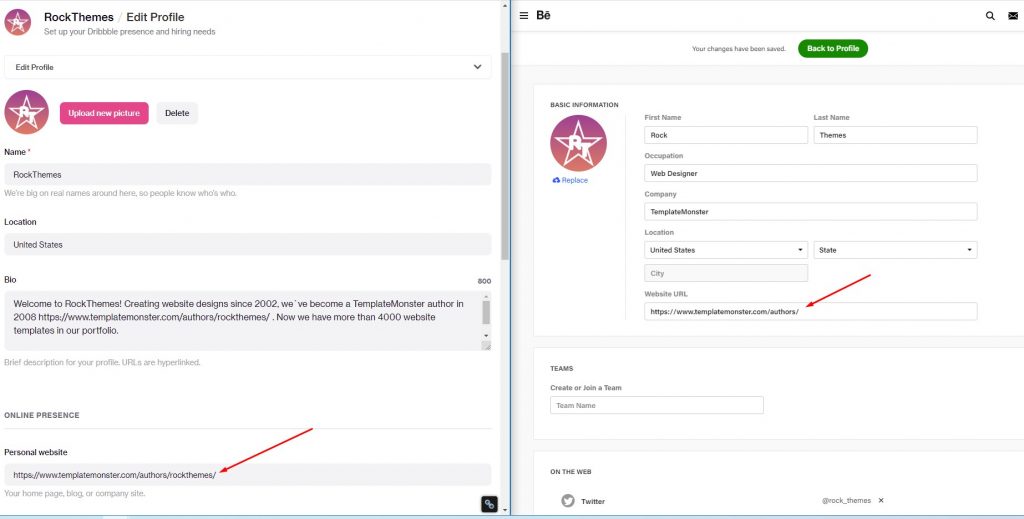1024x519 pixels.
Task: Open Behance messages envelope icon
Action: coord(1013,16)
